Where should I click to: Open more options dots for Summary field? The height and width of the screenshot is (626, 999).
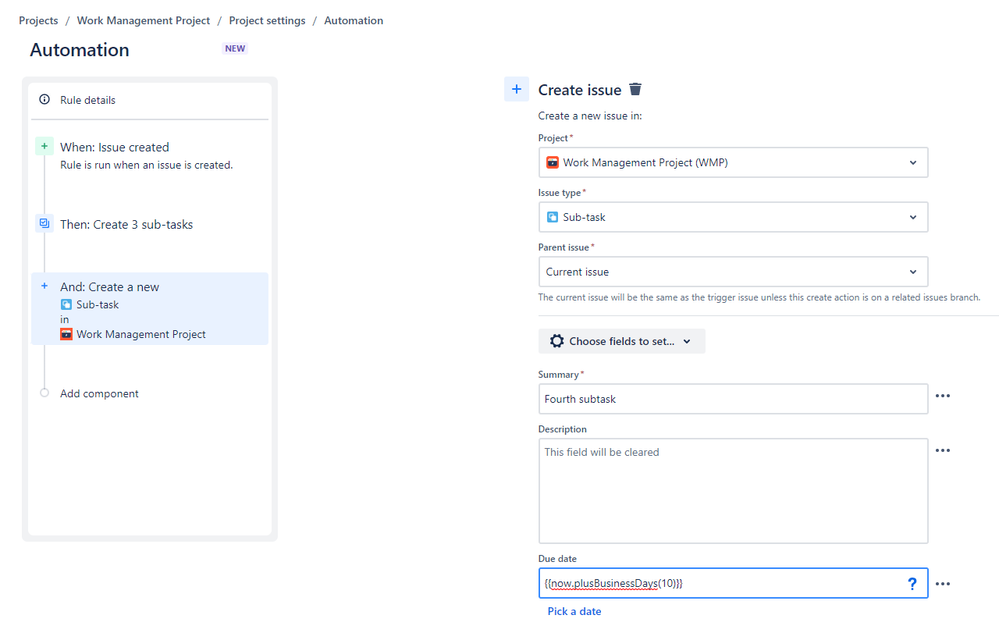point(943,396)
